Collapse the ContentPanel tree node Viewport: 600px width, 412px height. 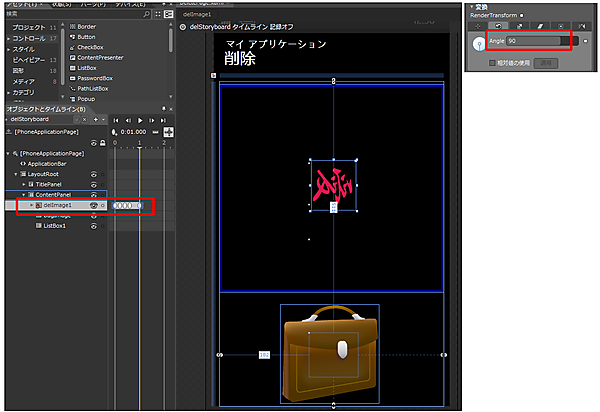pyautogui.click(x=24, y=194)
